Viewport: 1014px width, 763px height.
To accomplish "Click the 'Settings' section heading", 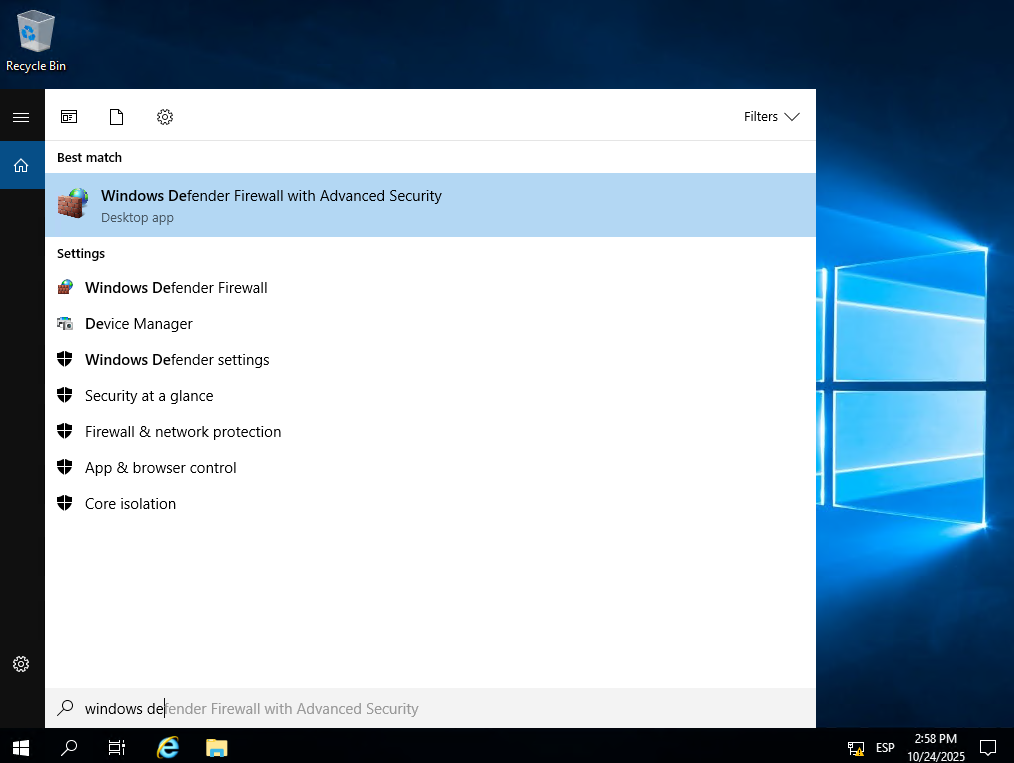I will coord(81,253).
